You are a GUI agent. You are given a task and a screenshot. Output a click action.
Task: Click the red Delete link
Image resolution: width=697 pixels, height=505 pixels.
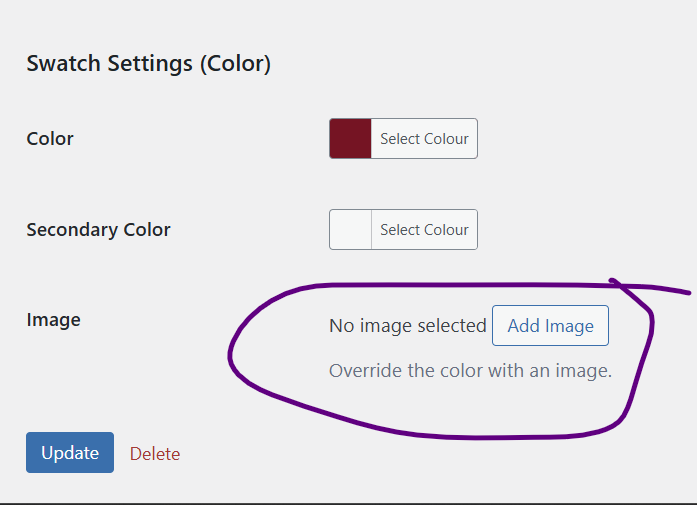(155, 454)
